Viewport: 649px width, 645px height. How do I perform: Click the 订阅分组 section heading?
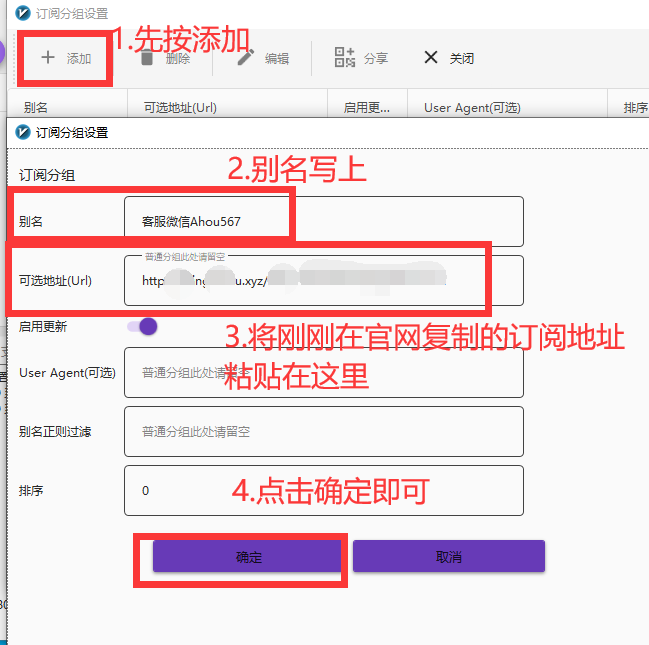click(x=47, y=175)
